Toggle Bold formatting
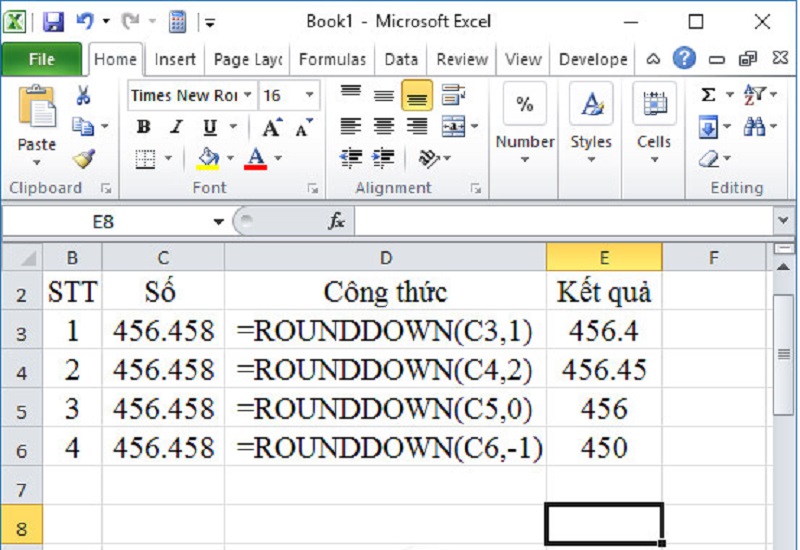Image resolution: width=800 pixels, height=550 pixels. 144,127
